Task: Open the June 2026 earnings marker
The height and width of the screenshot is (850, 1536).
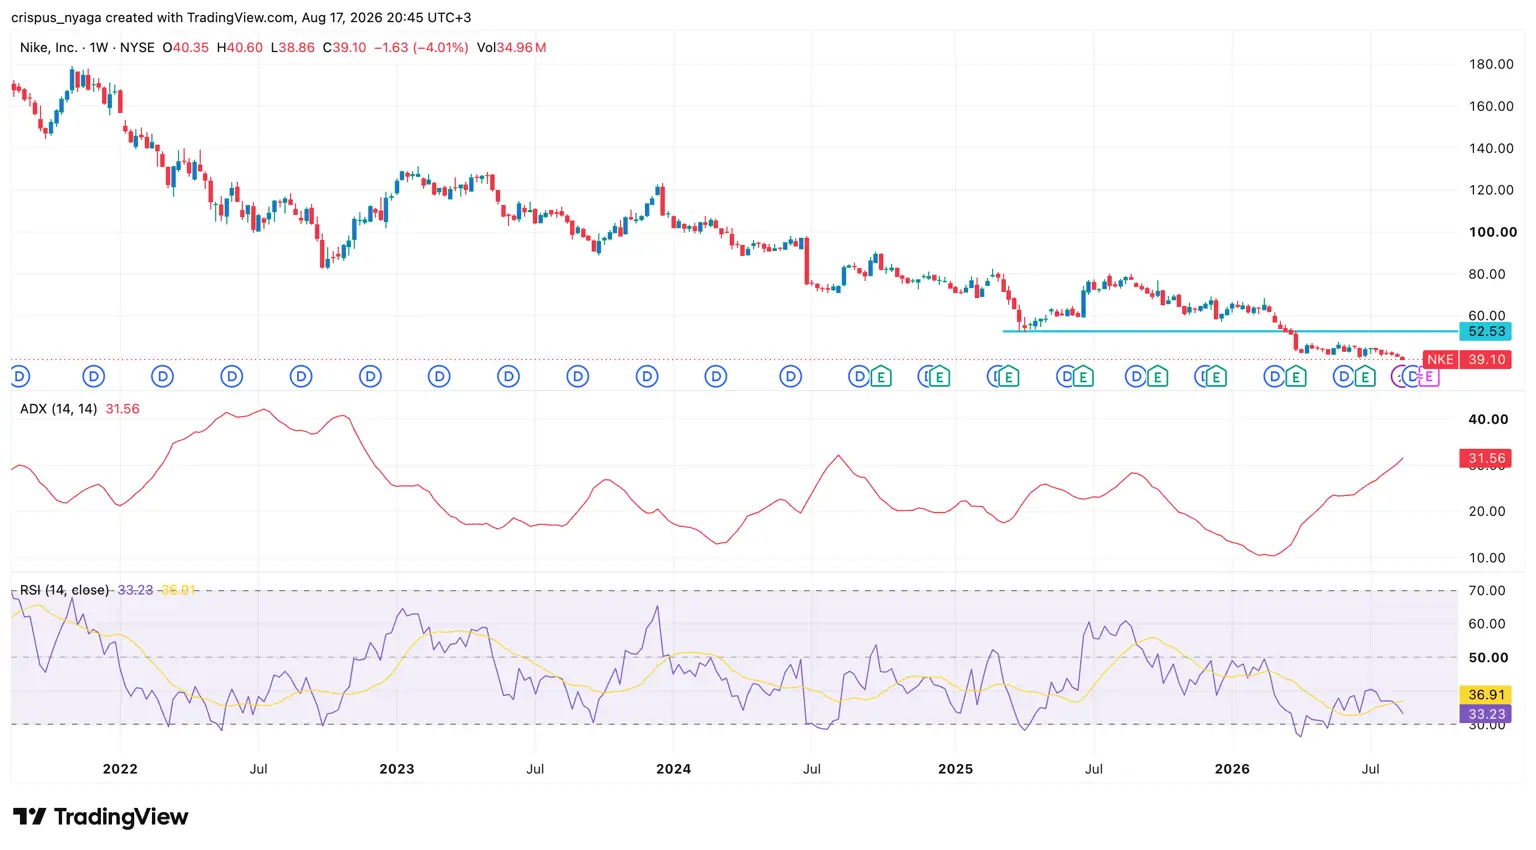Action: tap(1365, 377)
